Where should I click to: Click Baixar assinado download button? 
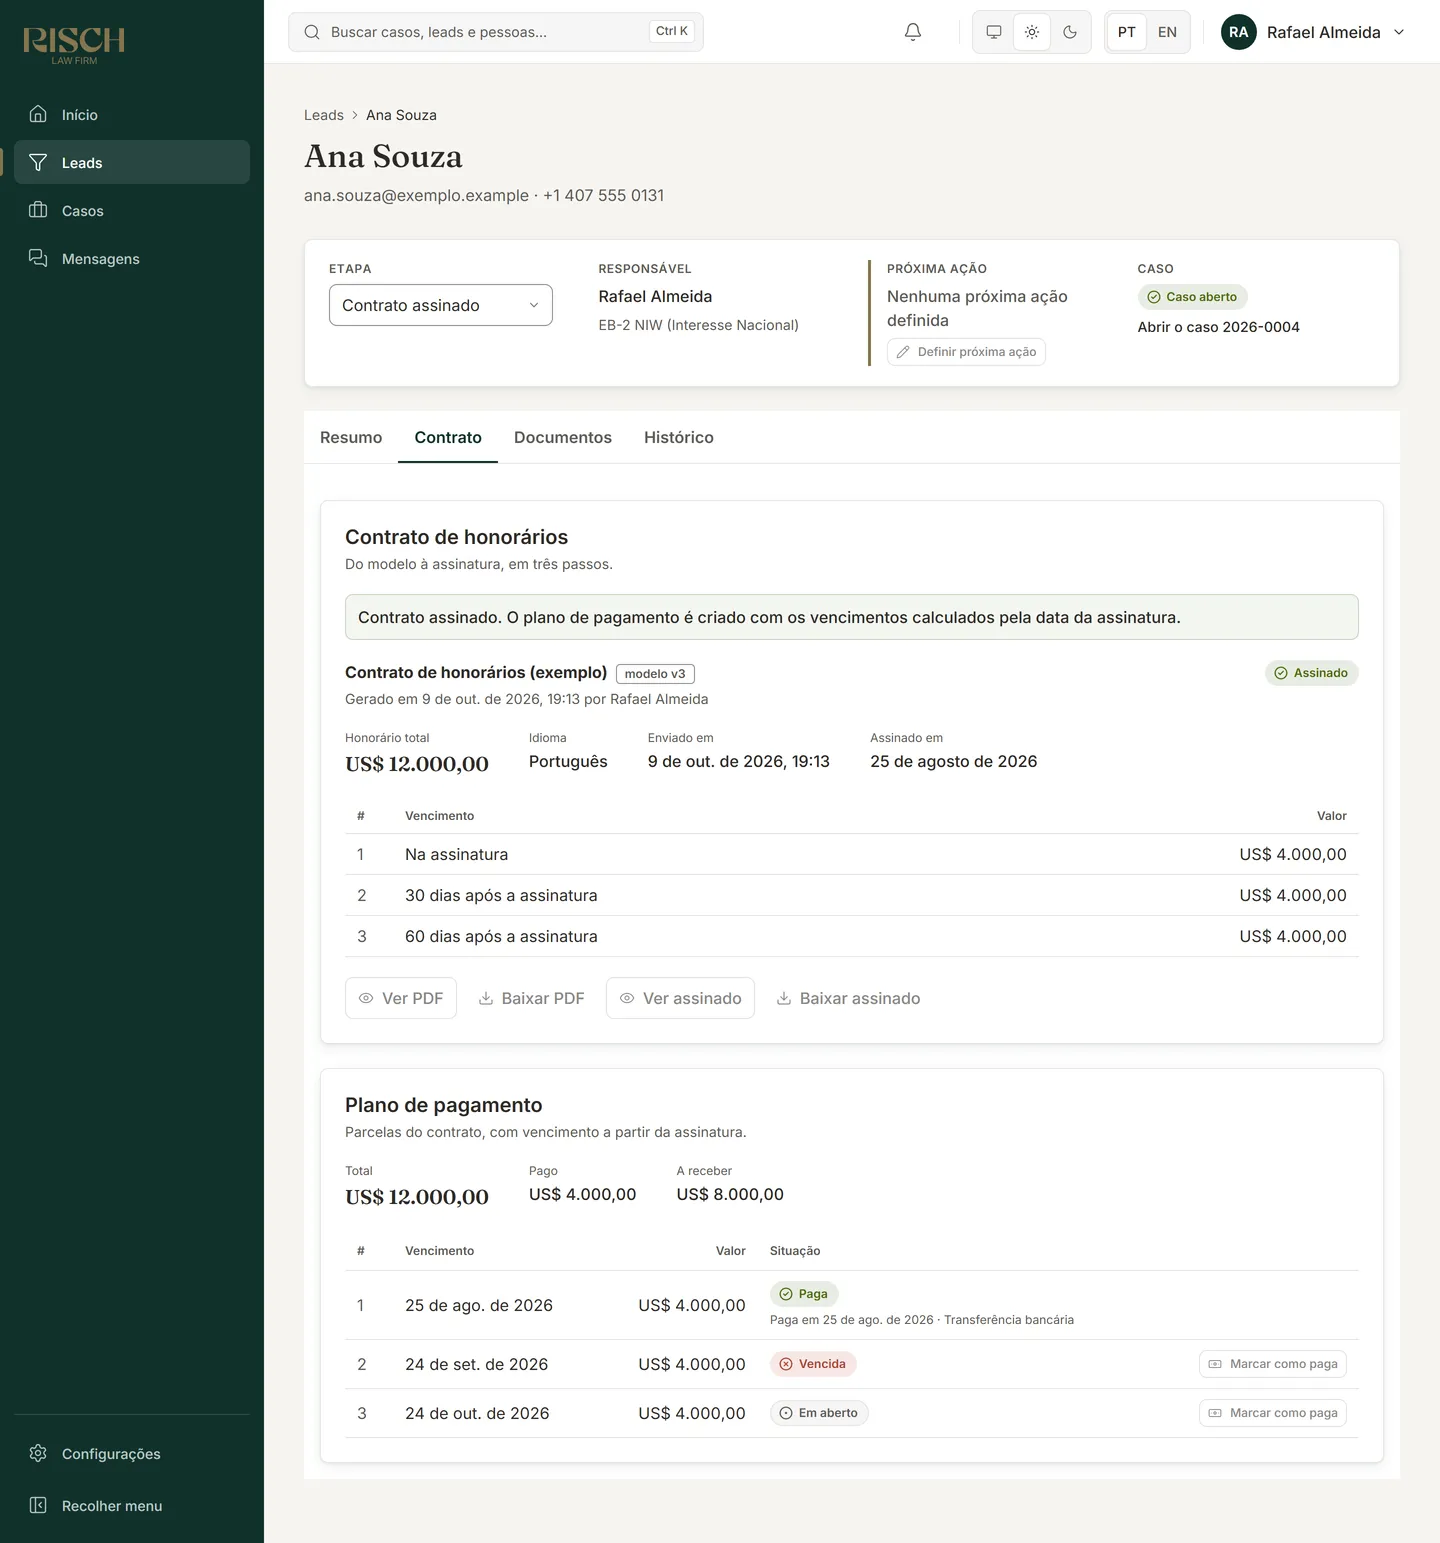(x=849, y=998)
